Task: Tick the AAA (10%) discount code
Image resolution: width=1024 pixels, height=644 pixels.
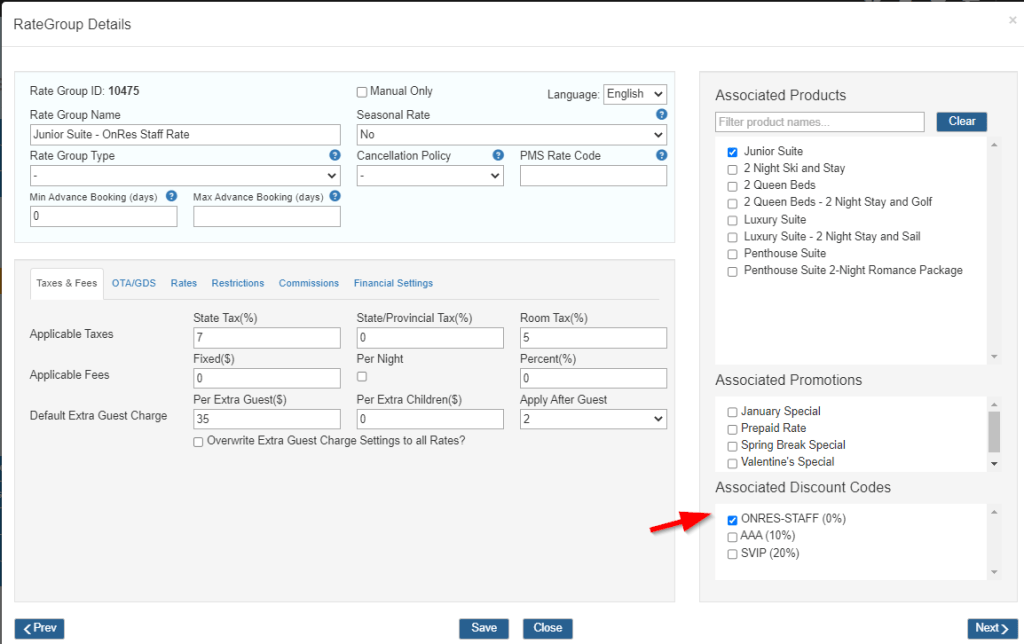Action: tap(733, 537)
